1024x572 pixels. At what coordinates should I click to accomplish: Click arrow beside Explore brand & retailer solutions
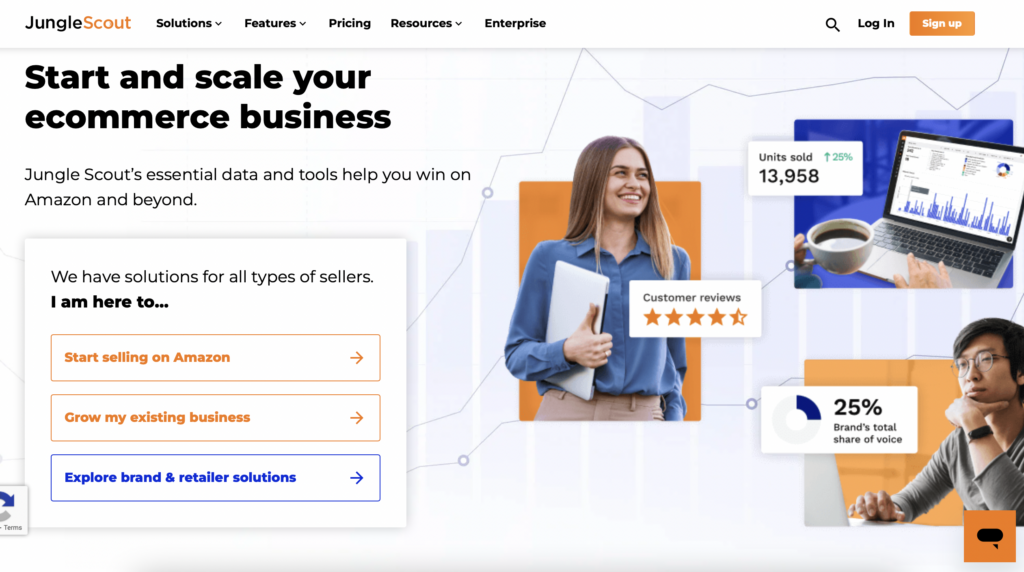coord(357,478)
